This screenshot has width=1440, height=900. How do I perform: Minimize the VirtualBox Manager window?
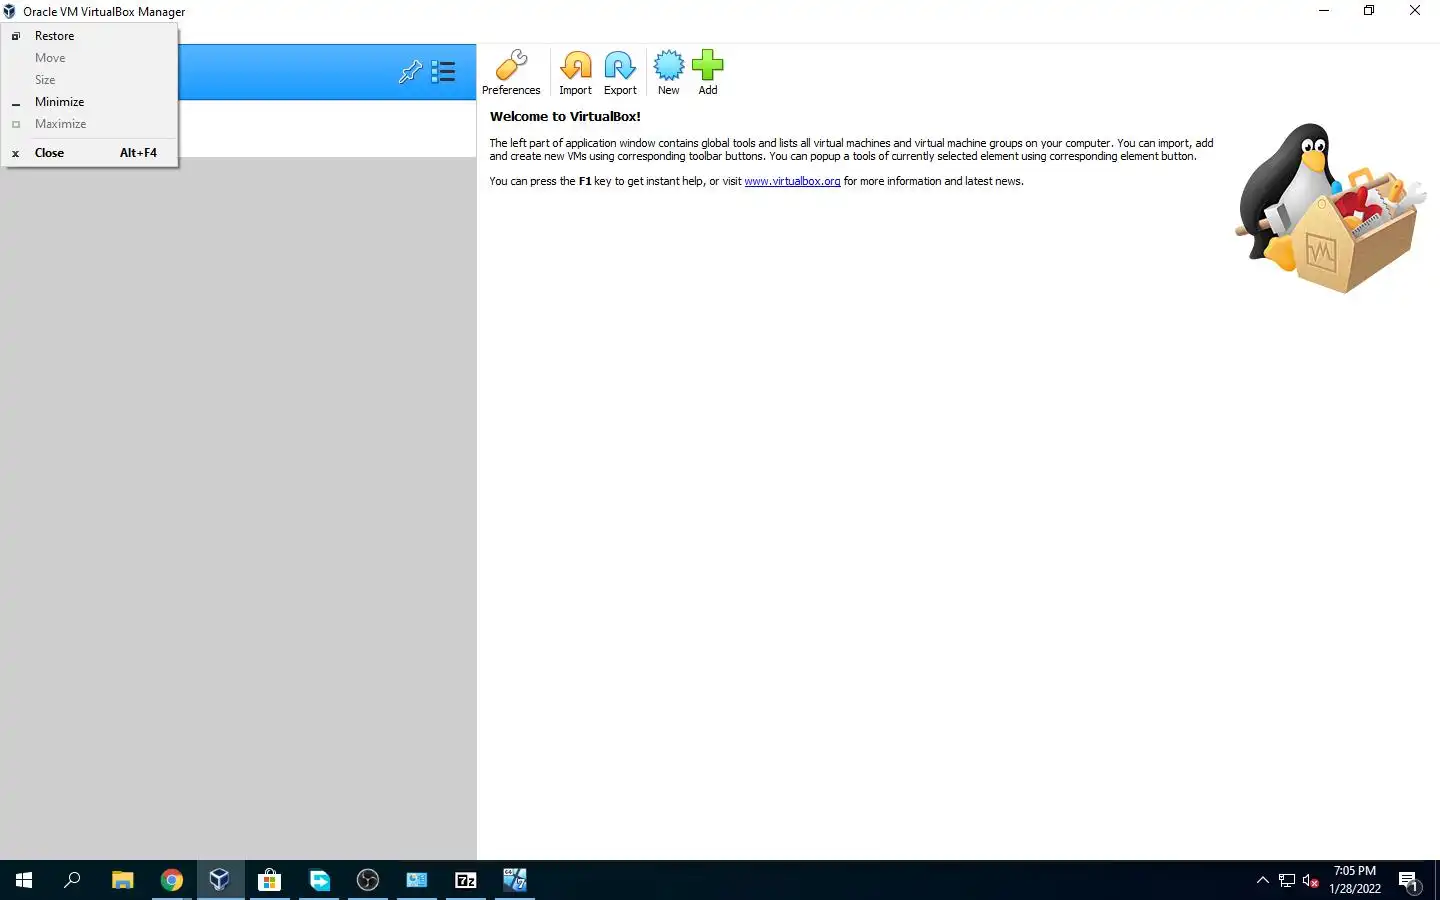click(x=1324, y=11)
